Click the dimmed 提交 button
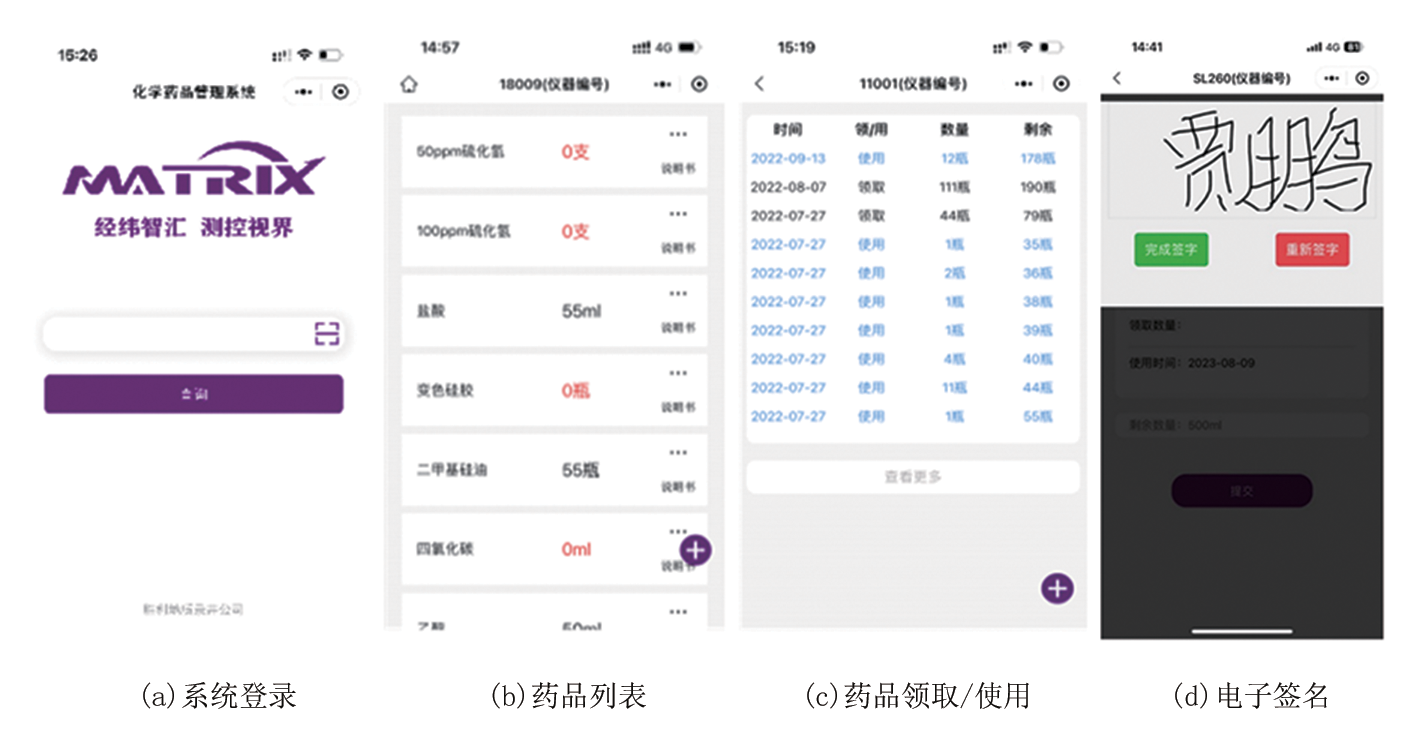 tap(1241, 491)
